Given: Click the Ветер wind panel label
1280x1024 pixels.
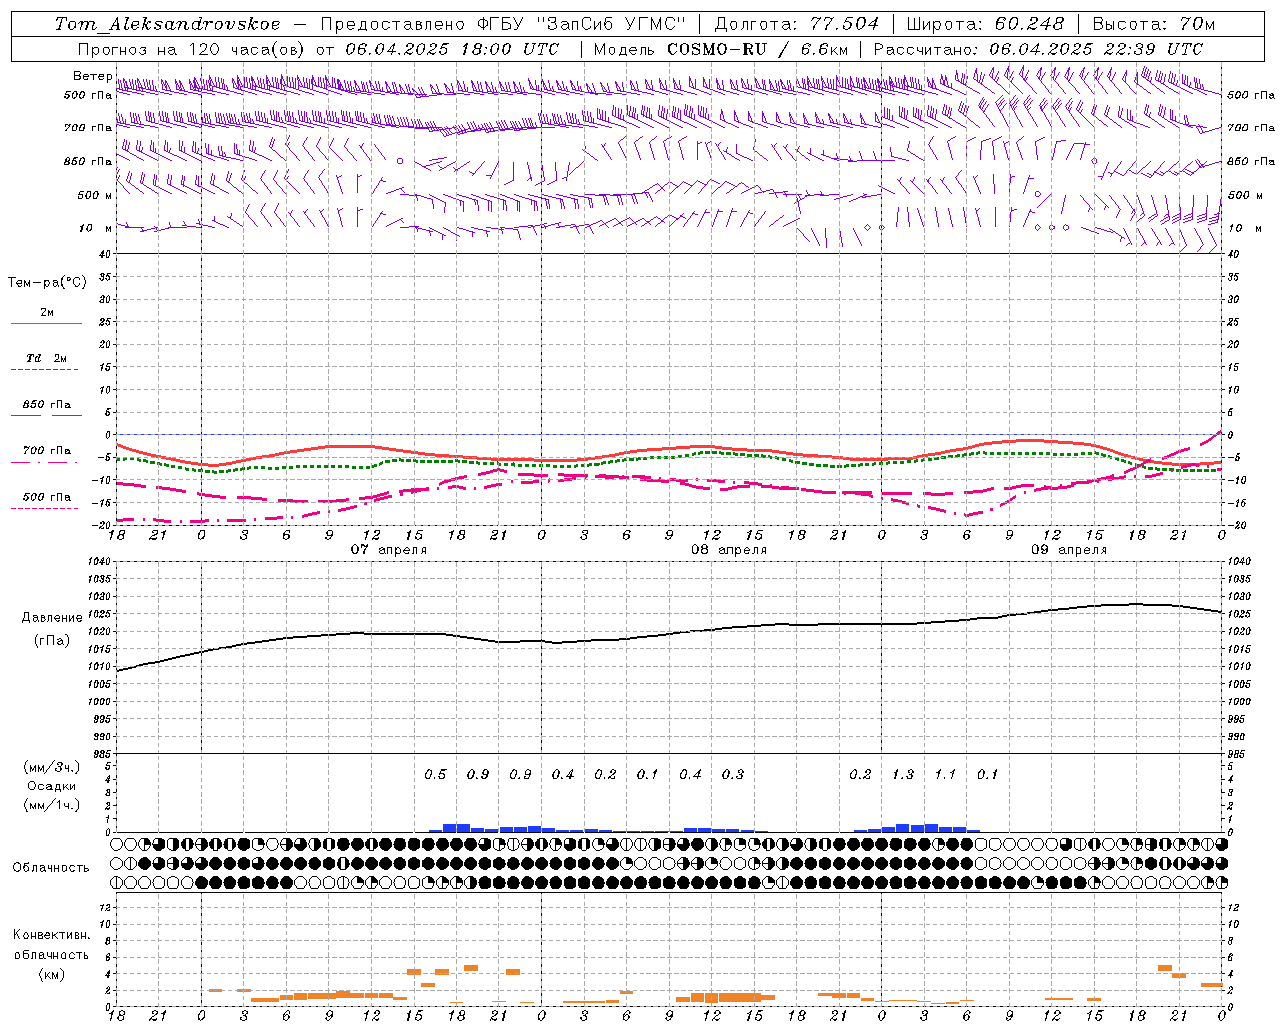Looking at the screenshot, I should point(93,76).
